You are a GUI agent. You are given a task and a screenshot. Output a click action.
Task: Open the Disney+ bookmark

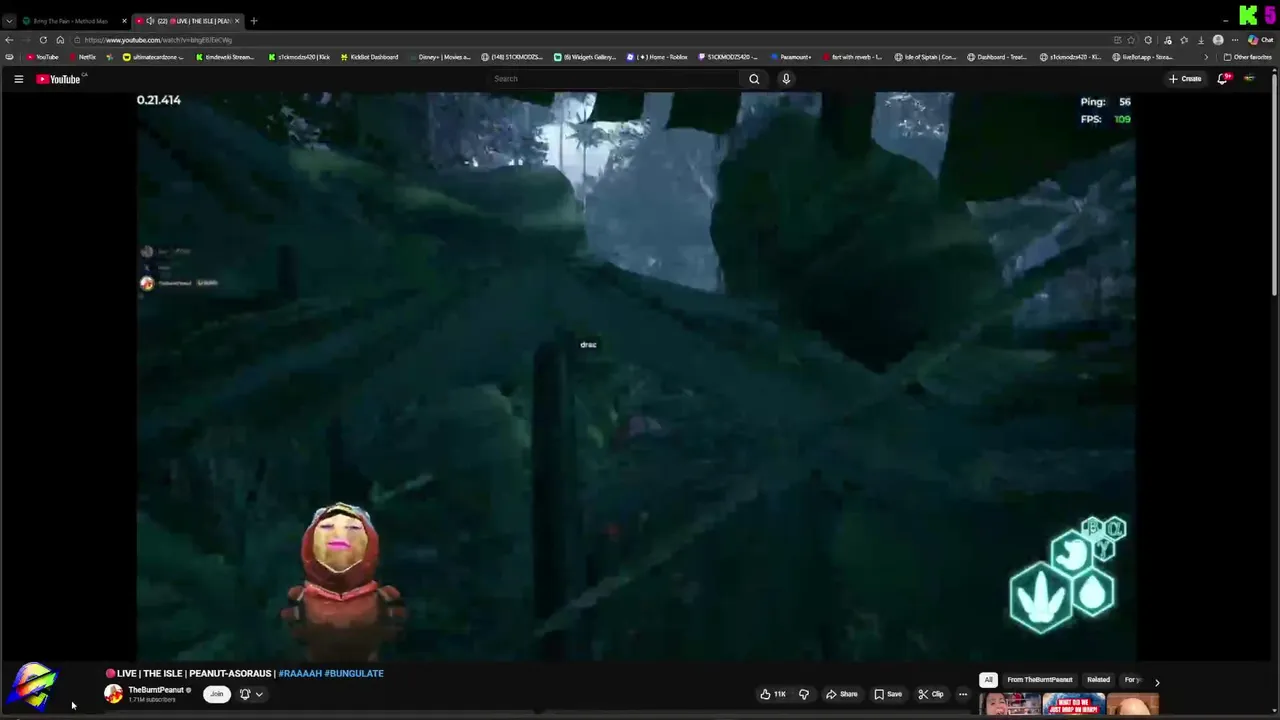(442, 57)
